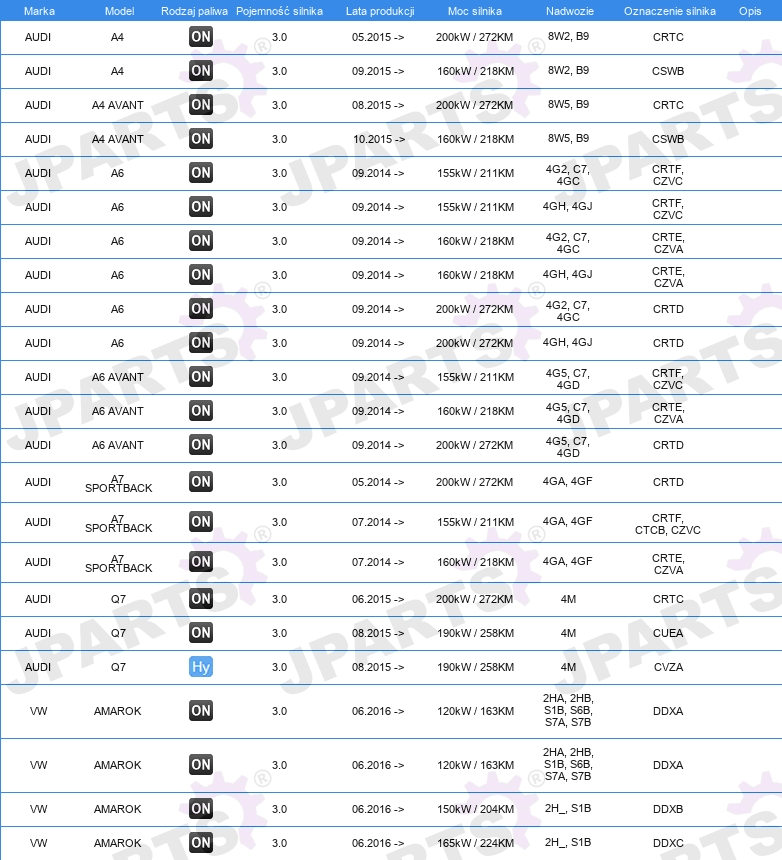This screenshot has width=782, height=860.
Task: Click ON icon in A6 155kW 4G2, C7, 4GC row
Action: point(201,173)
